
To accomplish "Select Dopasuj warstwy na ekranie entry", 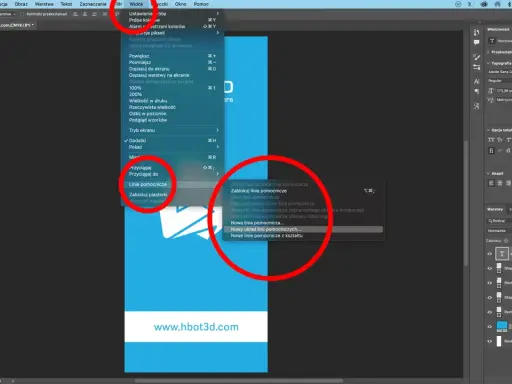I will pos(172,75).
